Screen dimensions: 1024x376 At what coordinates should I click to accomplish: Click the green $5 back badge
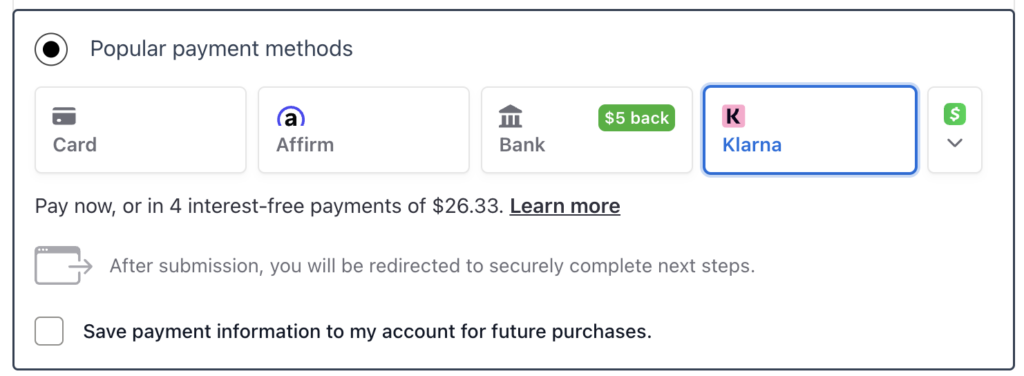pyautogui.click(x=637, y=118)
